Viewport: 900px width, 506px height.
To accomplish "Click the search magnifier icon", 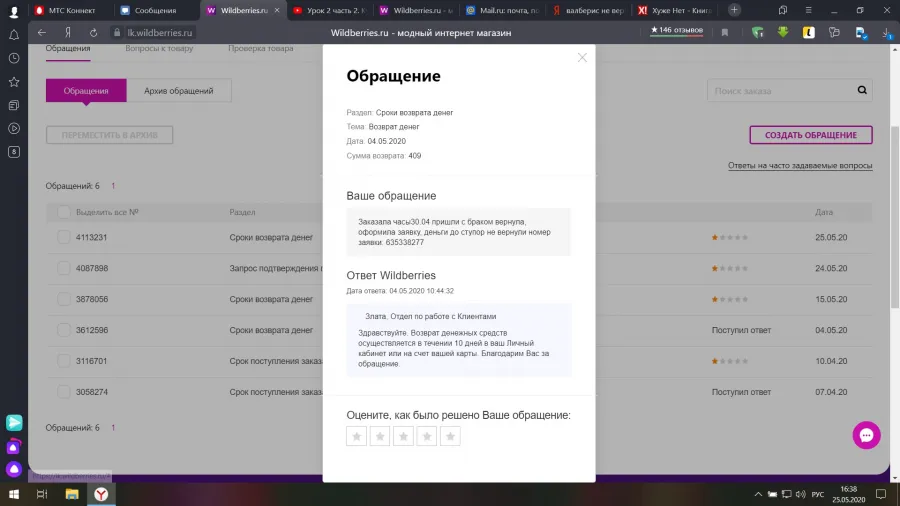I will pos(862,90).
